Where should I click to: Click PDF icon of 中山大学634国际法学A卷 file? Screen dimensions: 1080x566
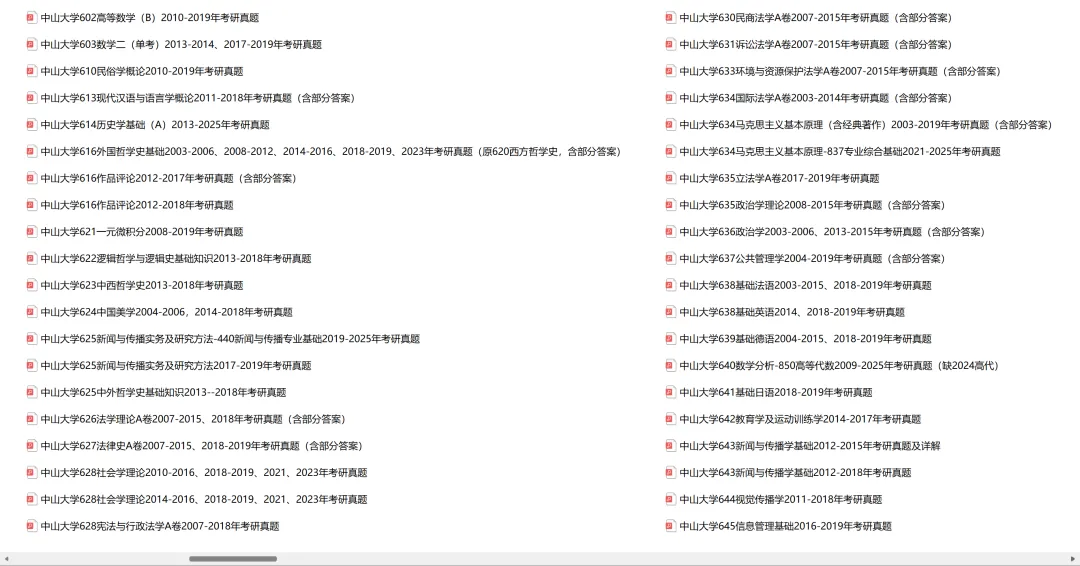(x=670, y=98)
